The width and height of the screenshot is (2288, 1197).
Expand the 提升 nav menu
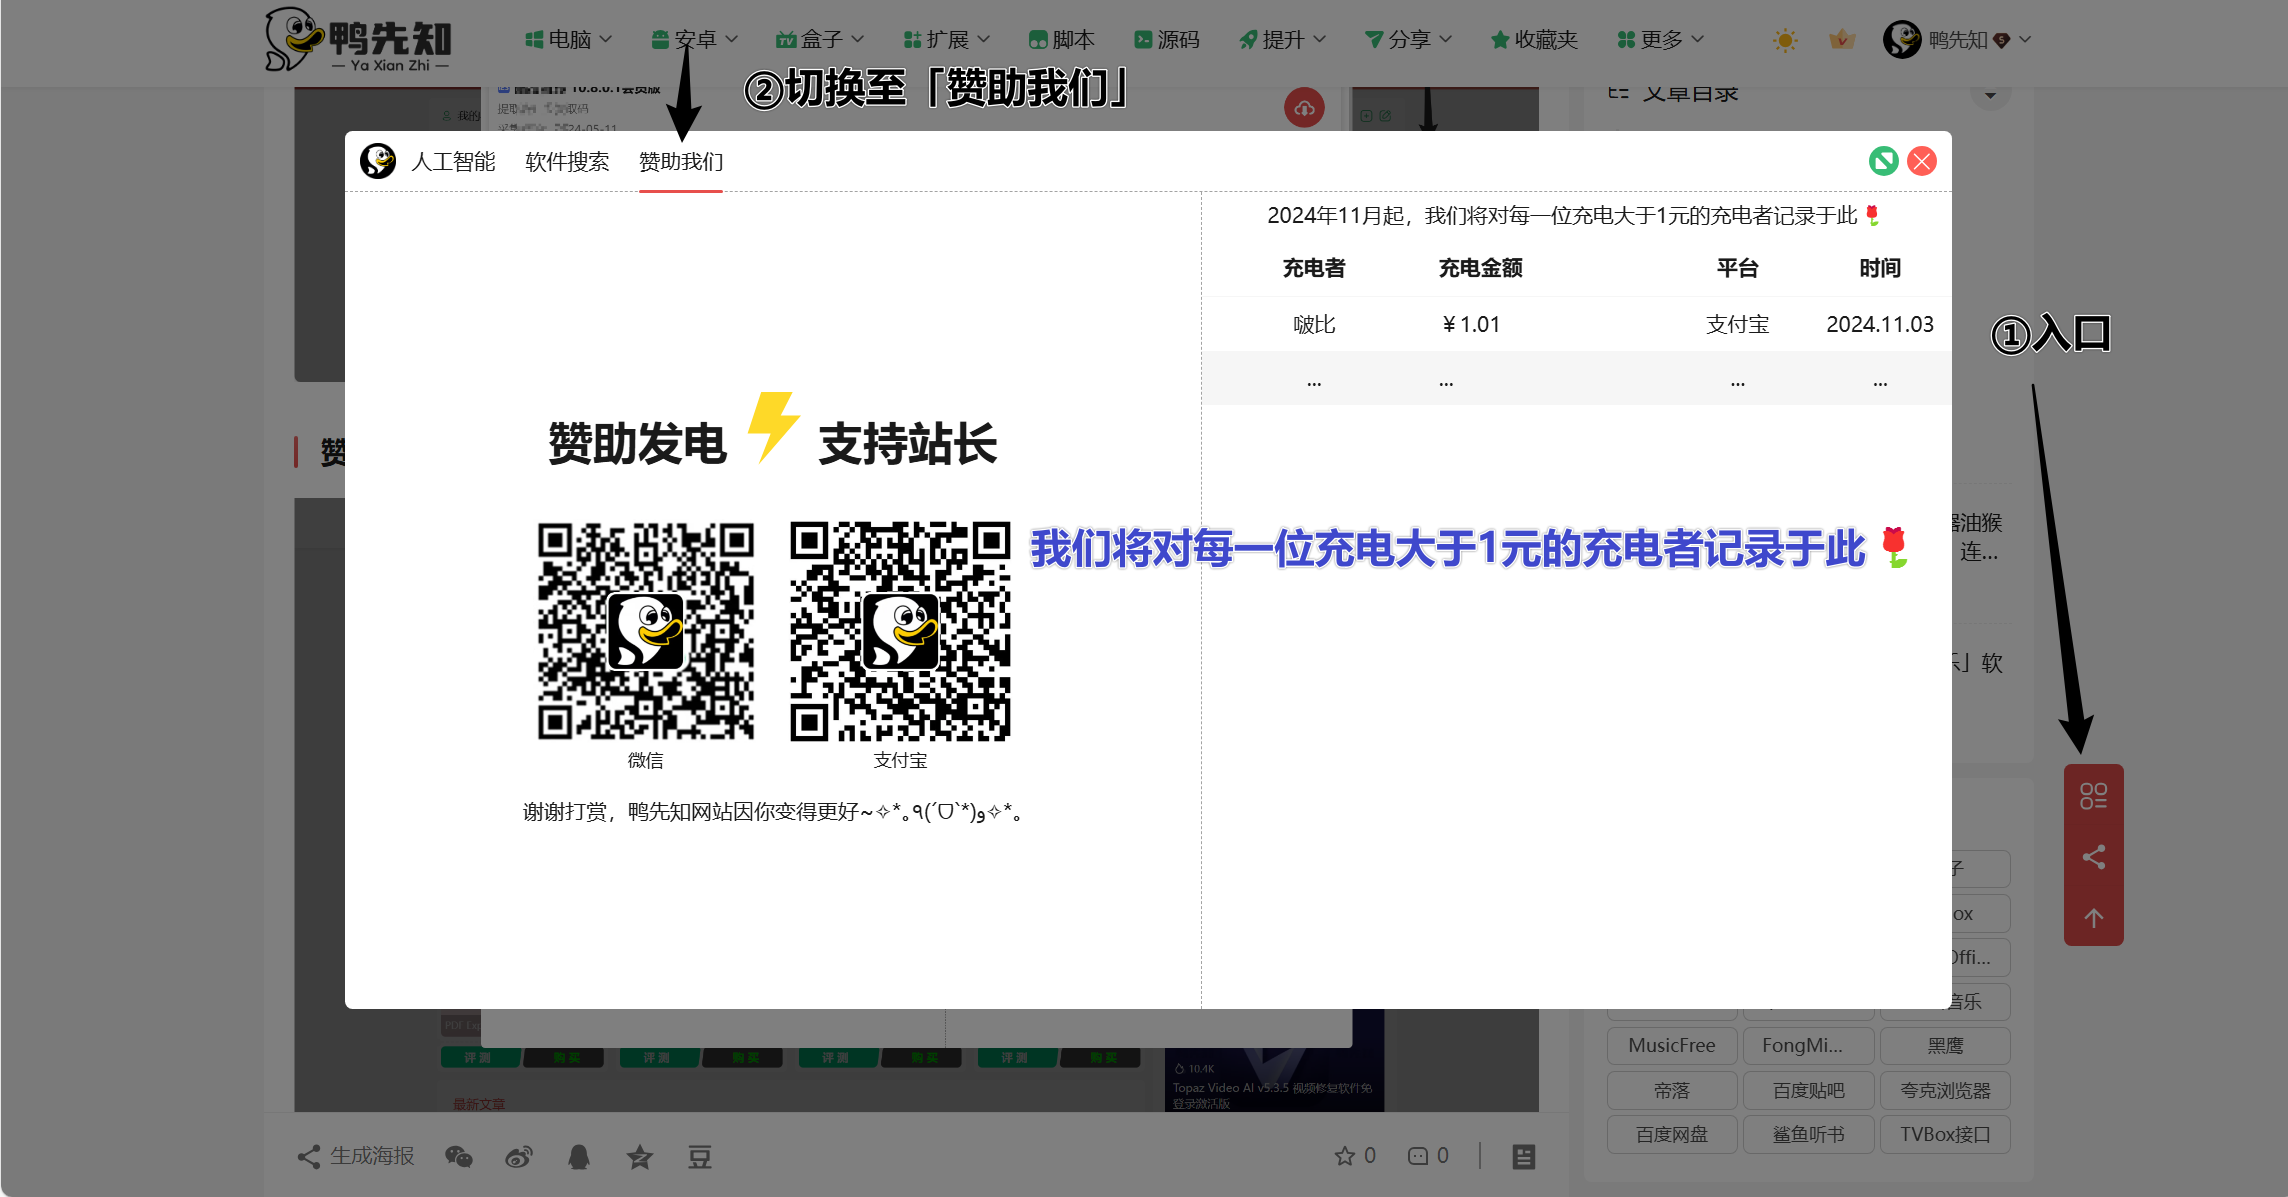1282,40
